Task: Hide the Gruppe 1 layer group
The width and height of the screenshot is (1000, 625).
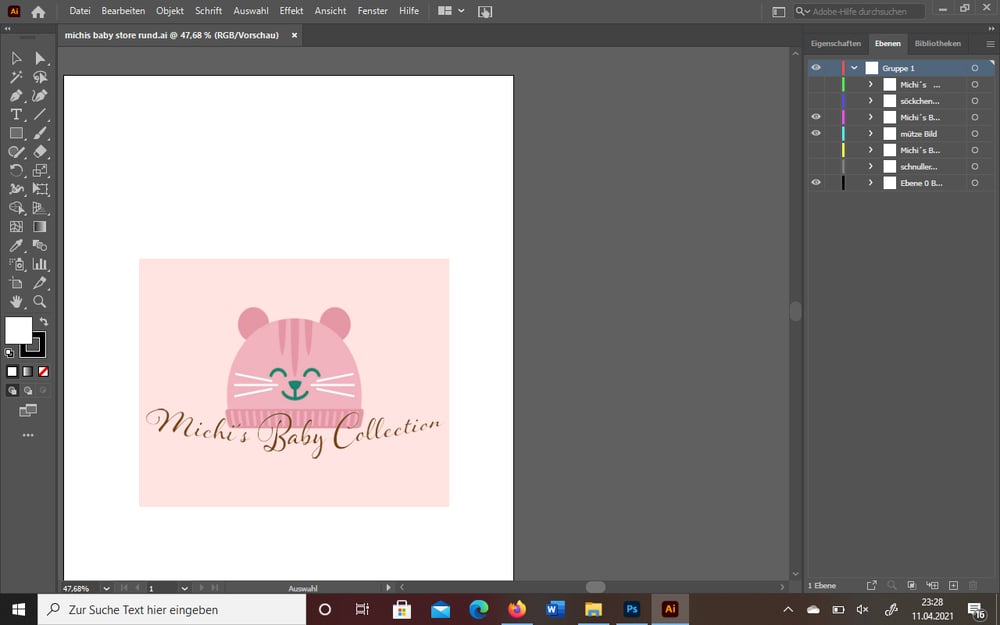Action: click(x=816, y=68)
